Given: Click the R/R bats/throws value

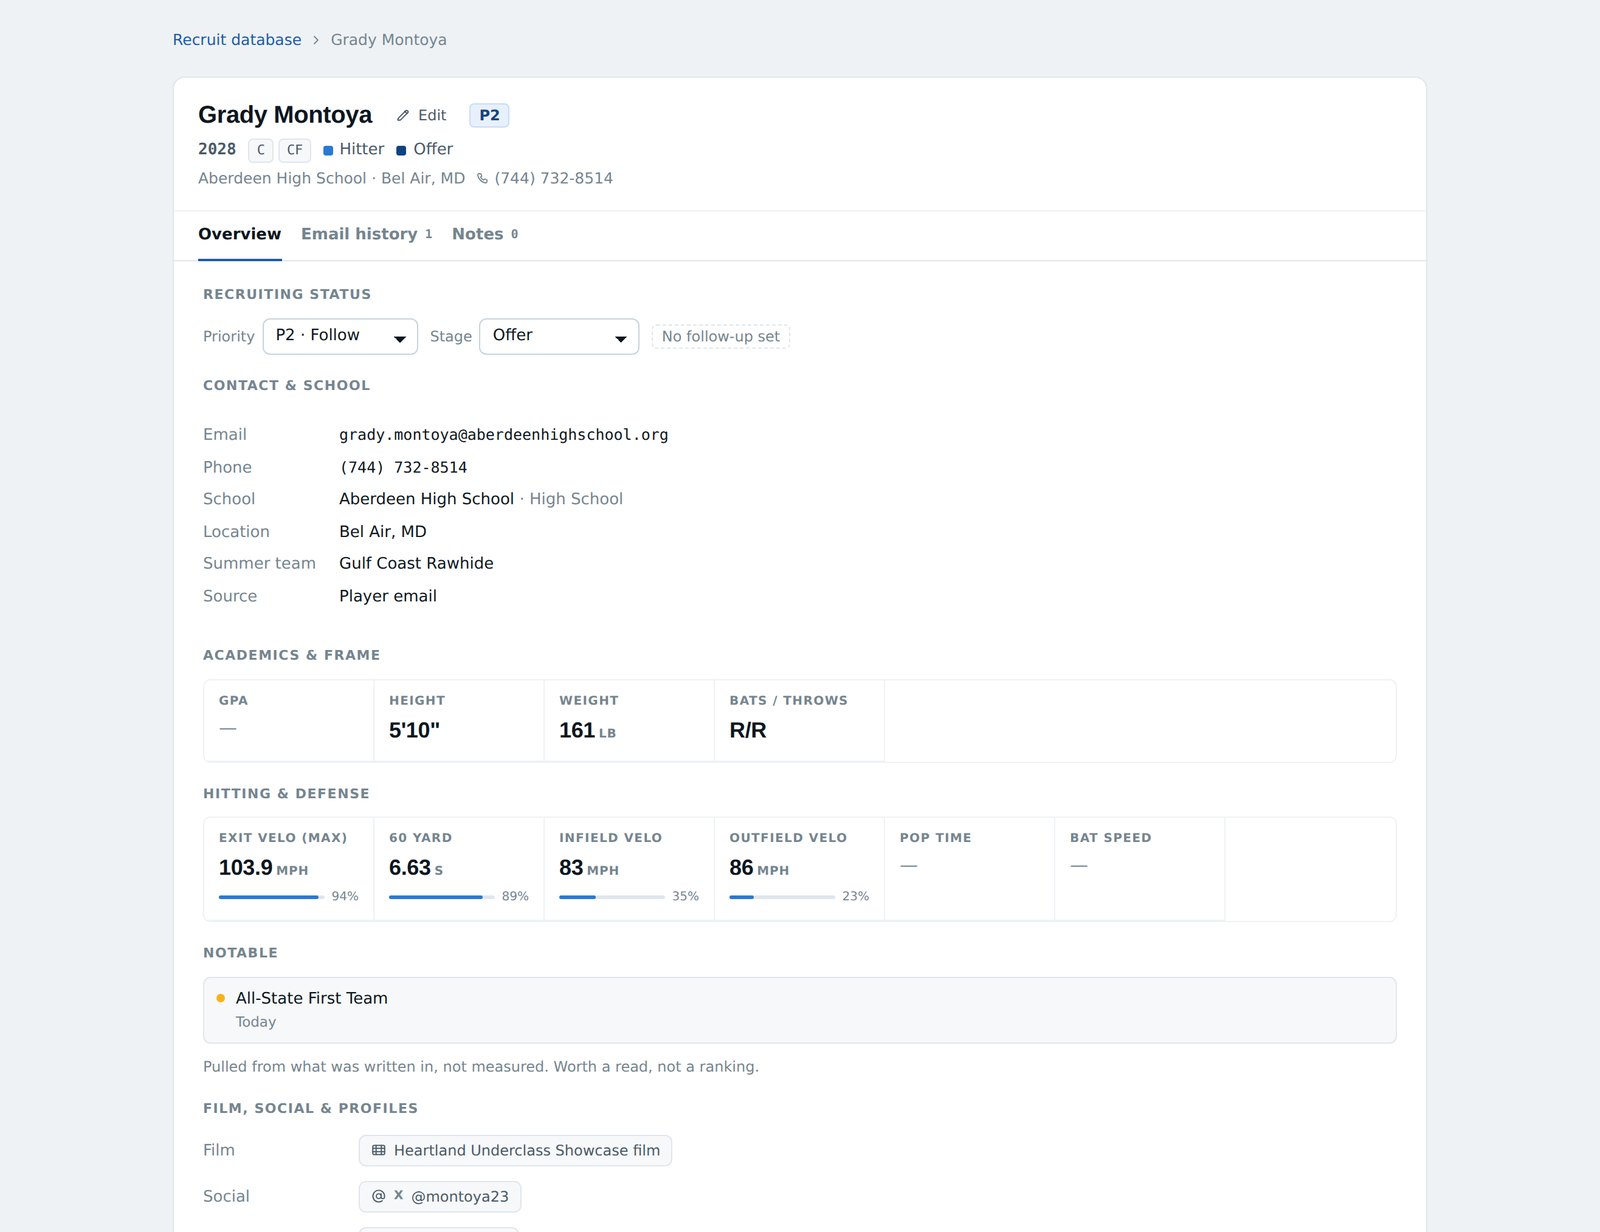Looking at the screenshot, I should [x=748, y=731].
